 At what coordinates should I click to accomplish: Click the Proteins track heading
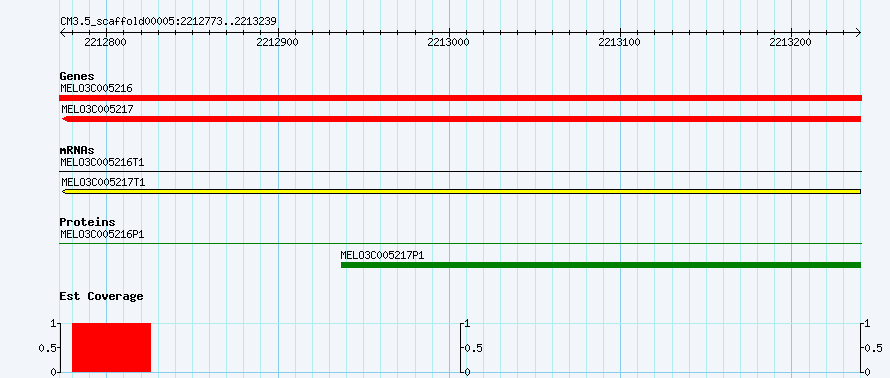87,222
